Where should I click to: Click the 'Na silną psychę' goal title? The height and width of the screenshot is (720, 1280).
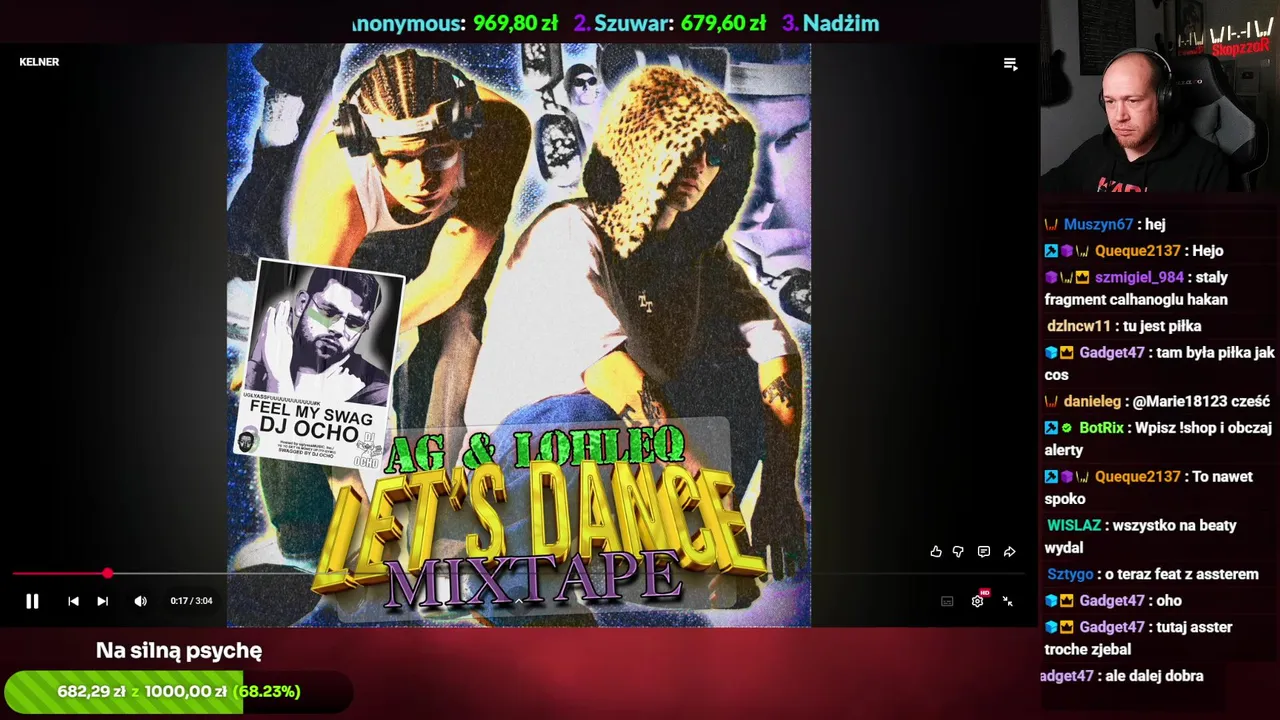pos(179,650)
